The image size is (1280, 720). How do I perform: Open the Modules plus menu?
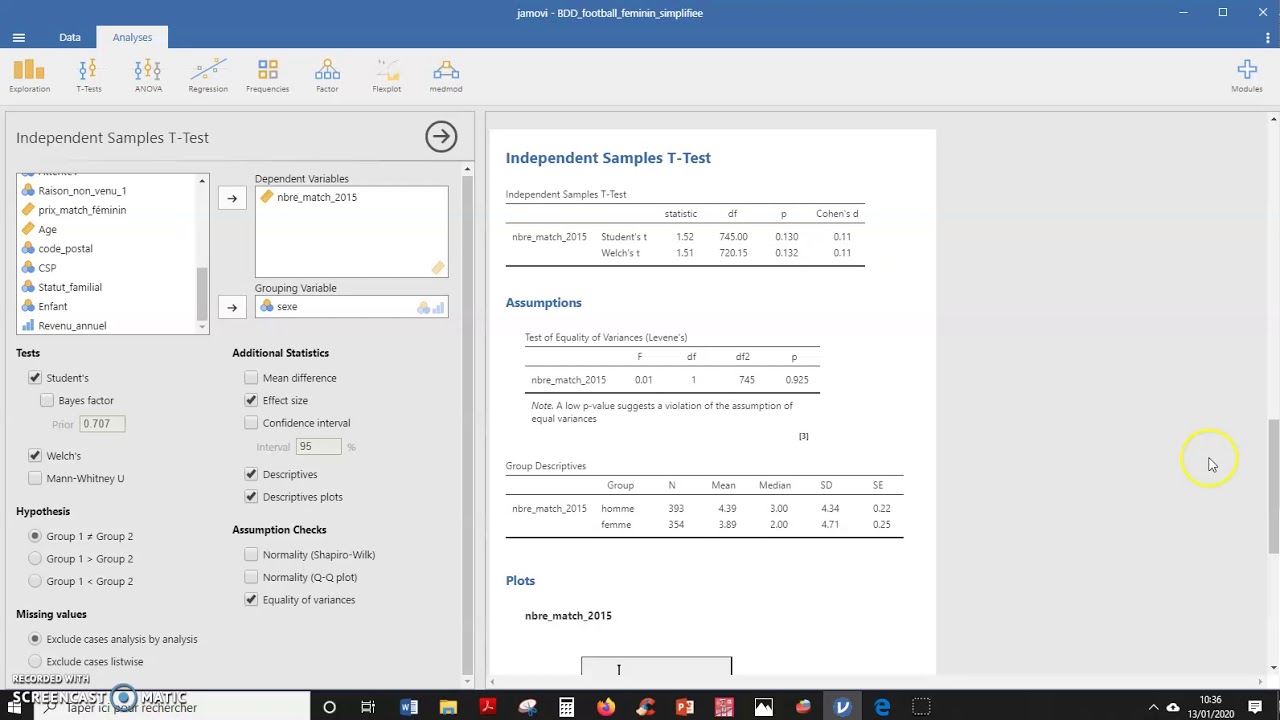click(1246, 75)
